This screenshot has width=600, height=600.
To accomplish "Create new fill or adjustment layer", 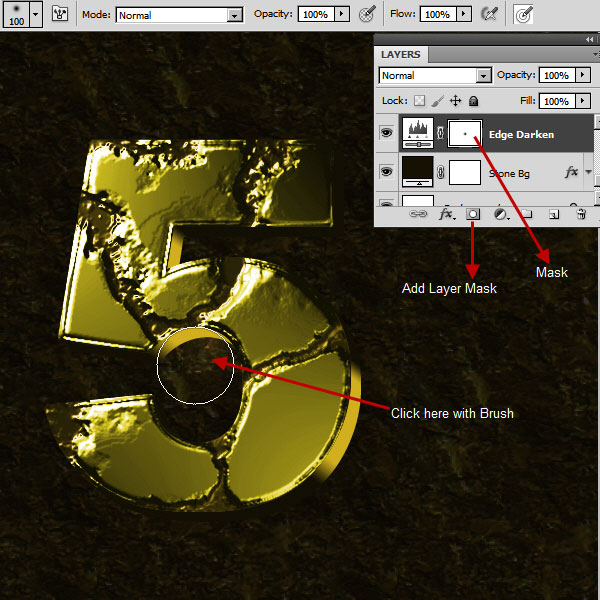I will [x=501, y=214].
